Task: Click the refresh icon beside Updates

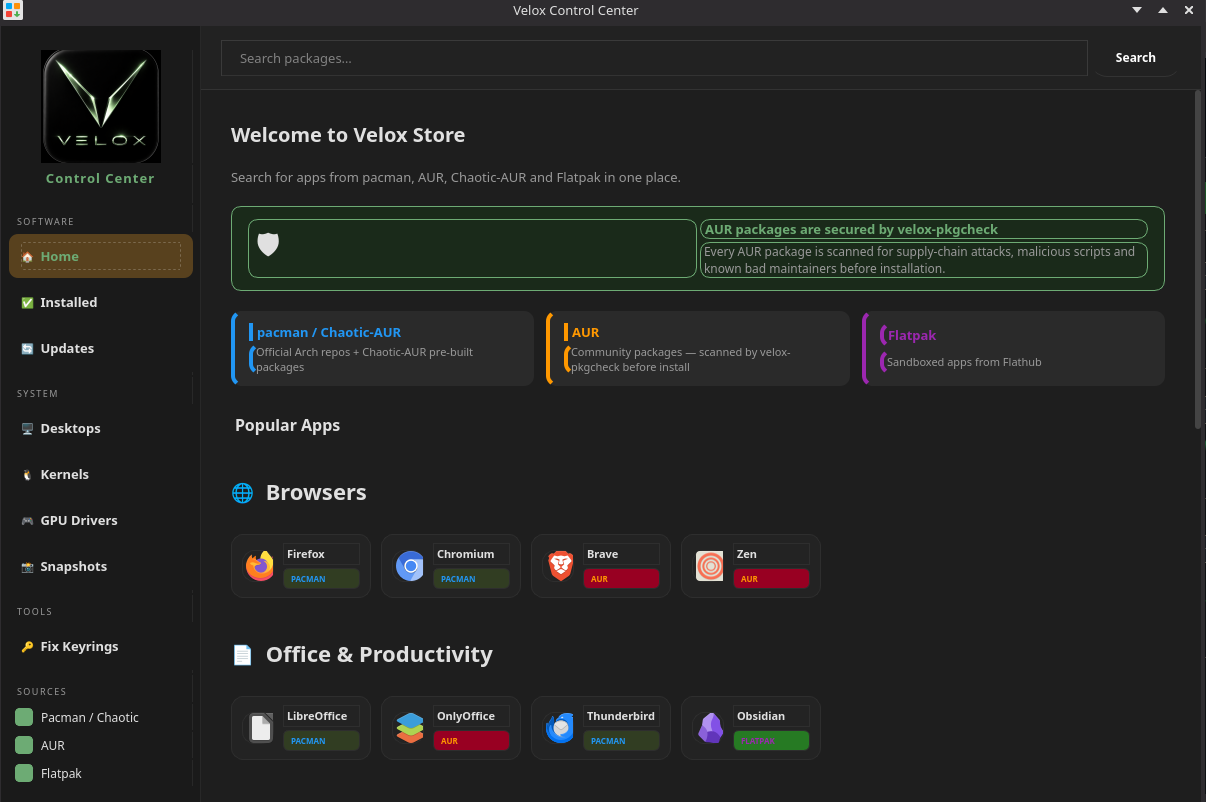Action: [27, 349]
